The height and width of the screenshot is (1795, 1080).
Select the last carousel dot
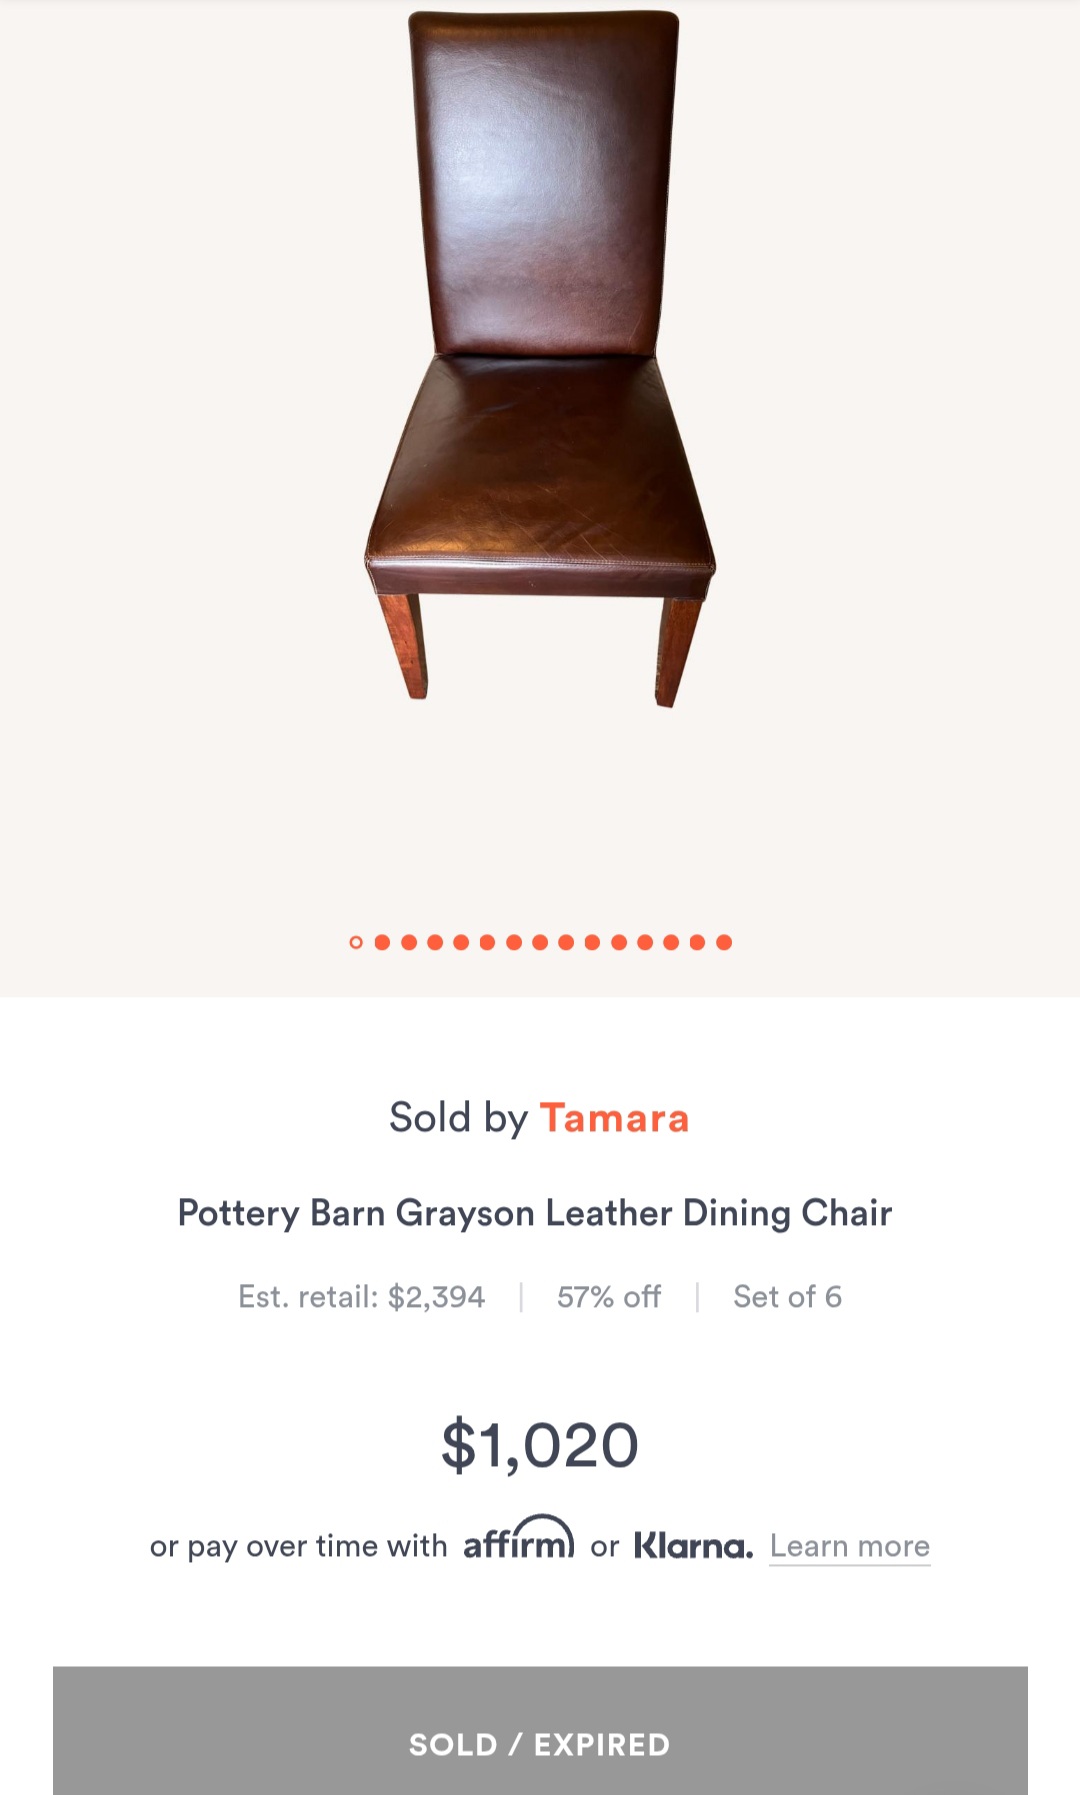pos(724,942)
